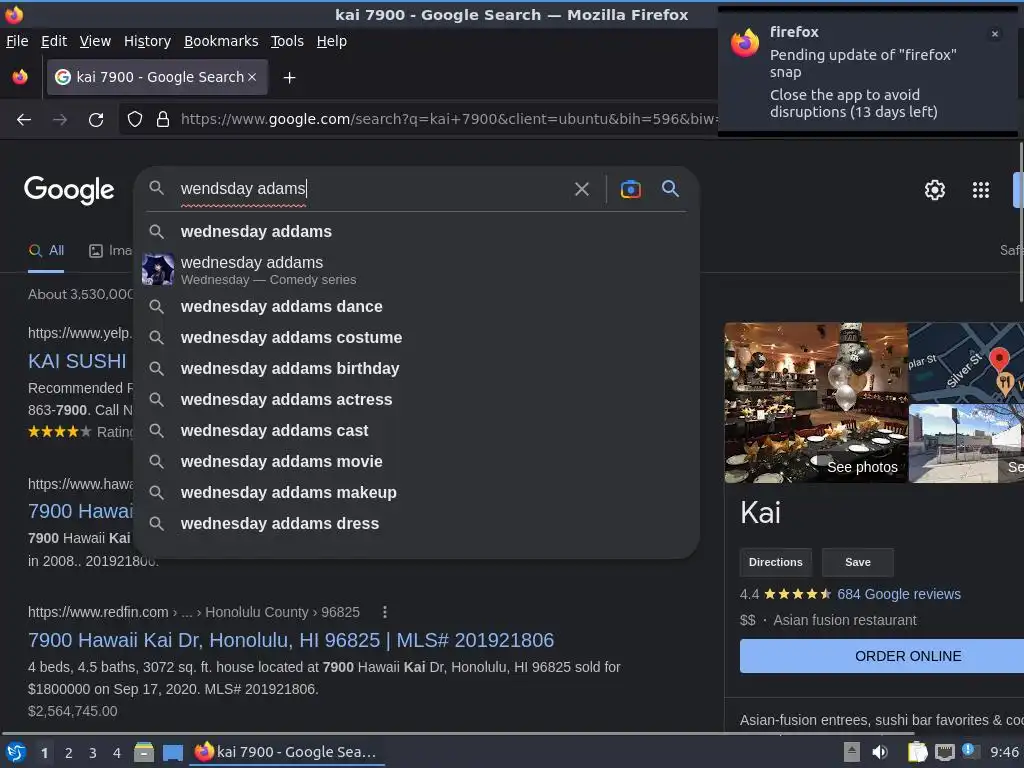Click the volume speaker tray icon
Image resolution: width=1024 pixels, height=768 pixels.
(880, 752)
